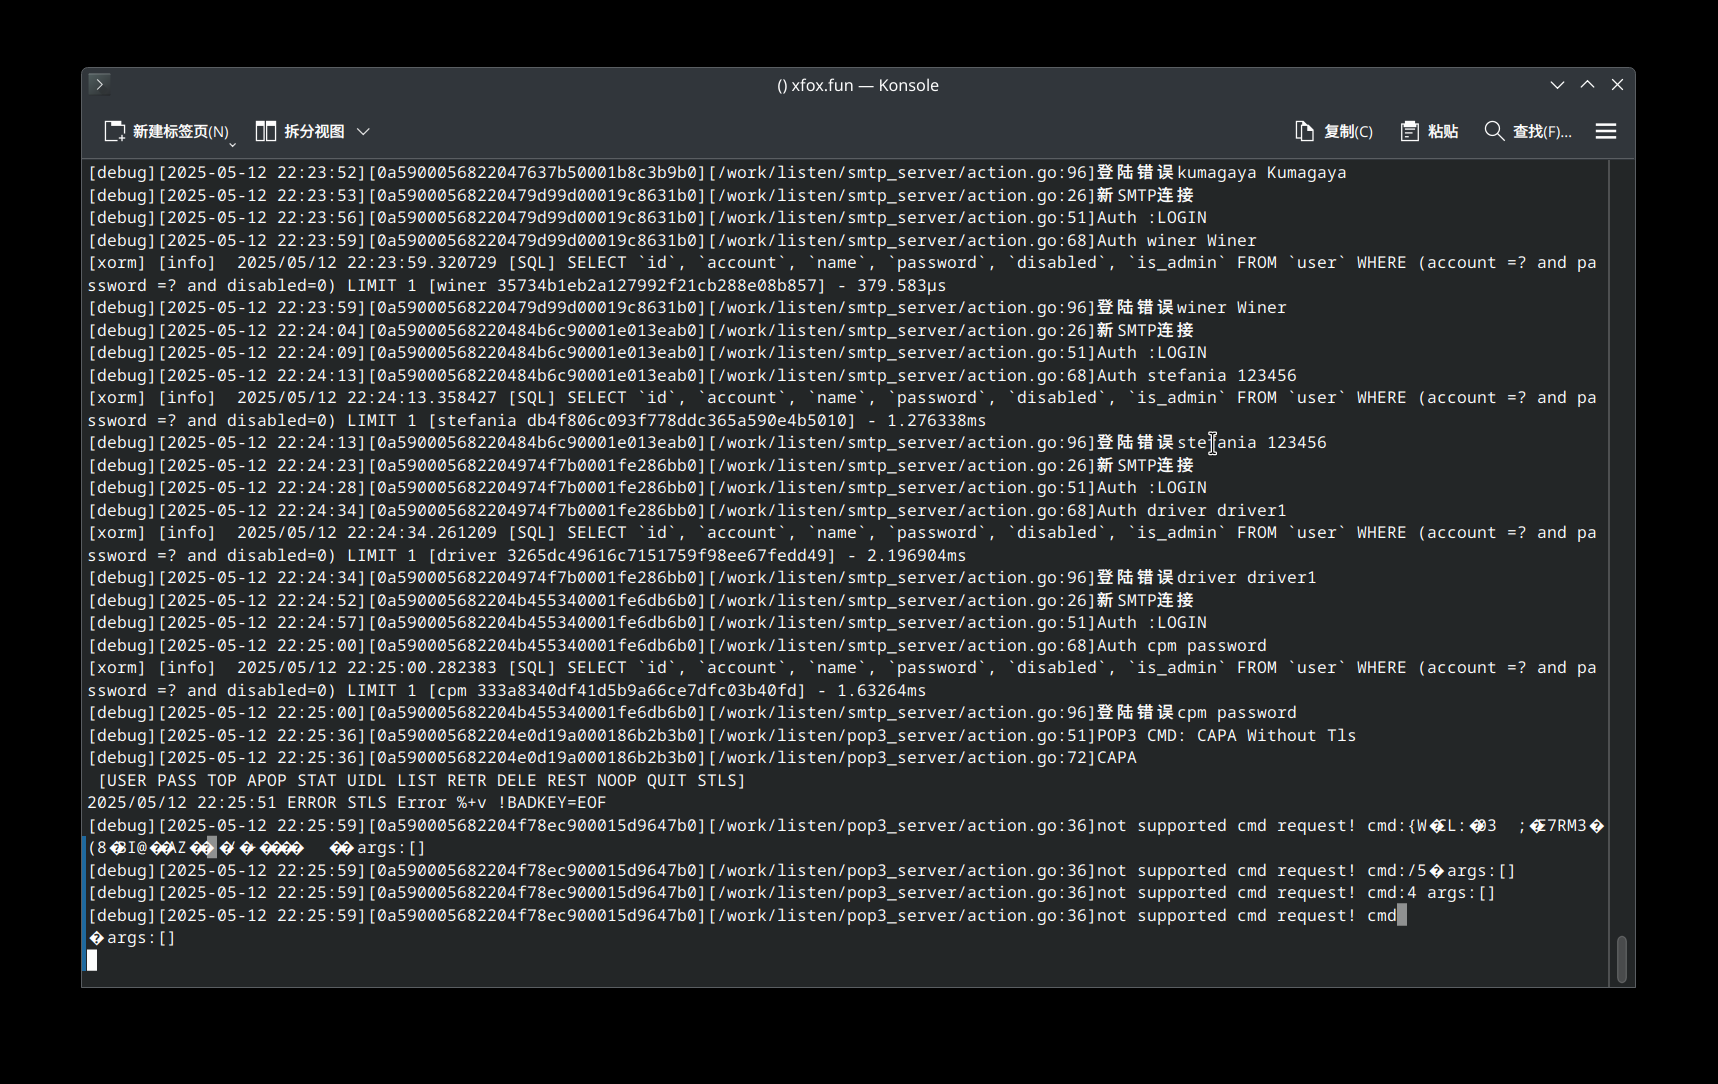Maximize the Konsole window
Viewport: 1718px width, 1084px height.
1587,85
